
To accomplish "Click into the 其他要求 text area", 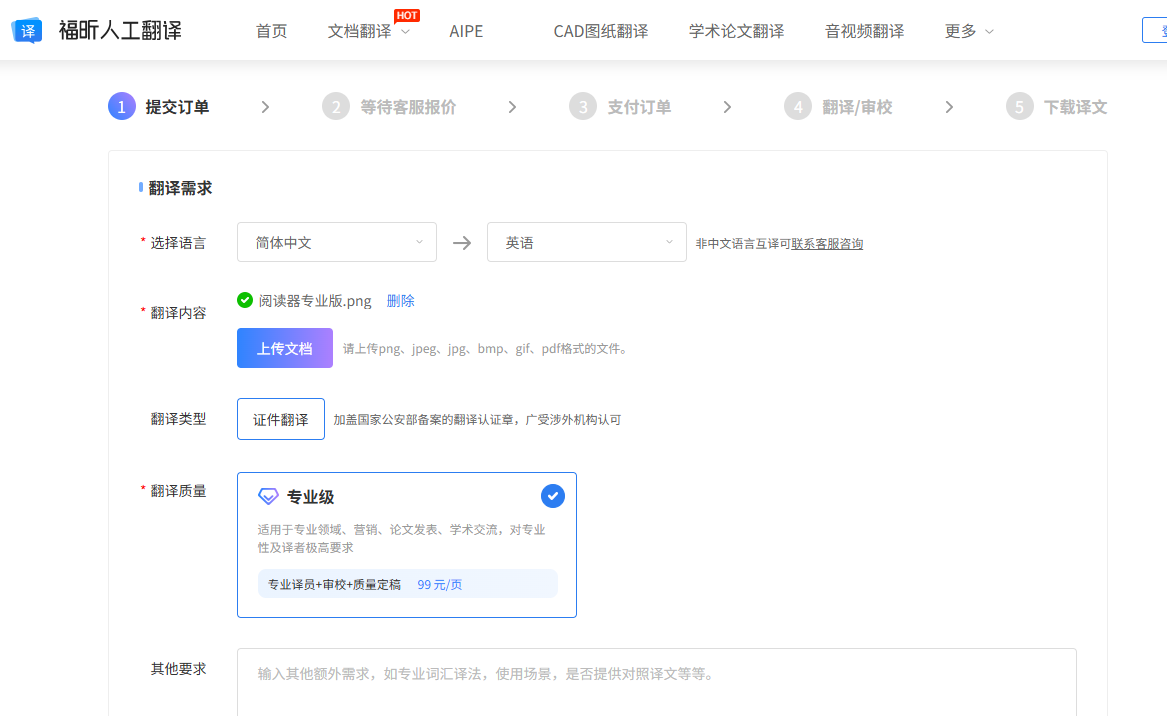I will 656,682.
